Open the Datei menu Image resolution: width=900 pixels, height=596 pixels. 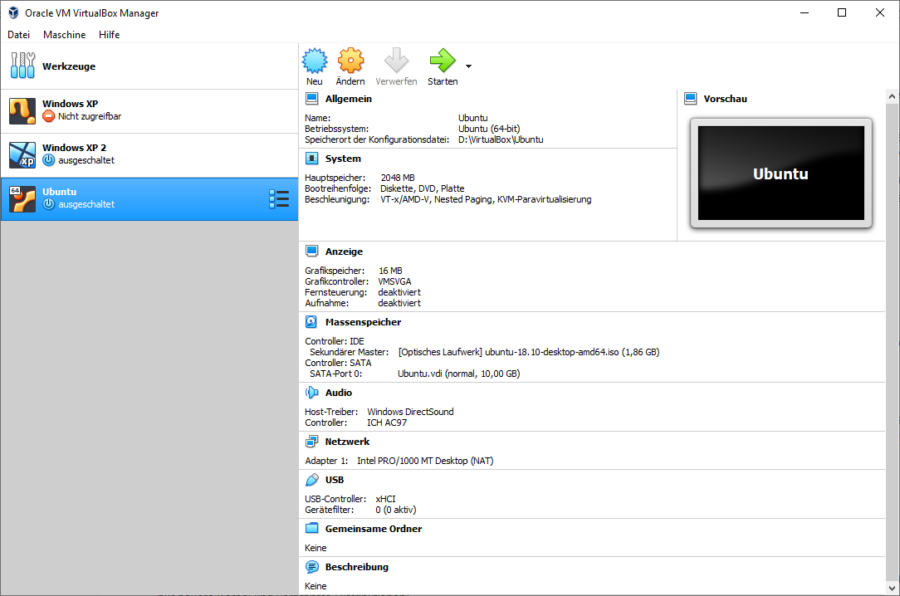point(18,34)
